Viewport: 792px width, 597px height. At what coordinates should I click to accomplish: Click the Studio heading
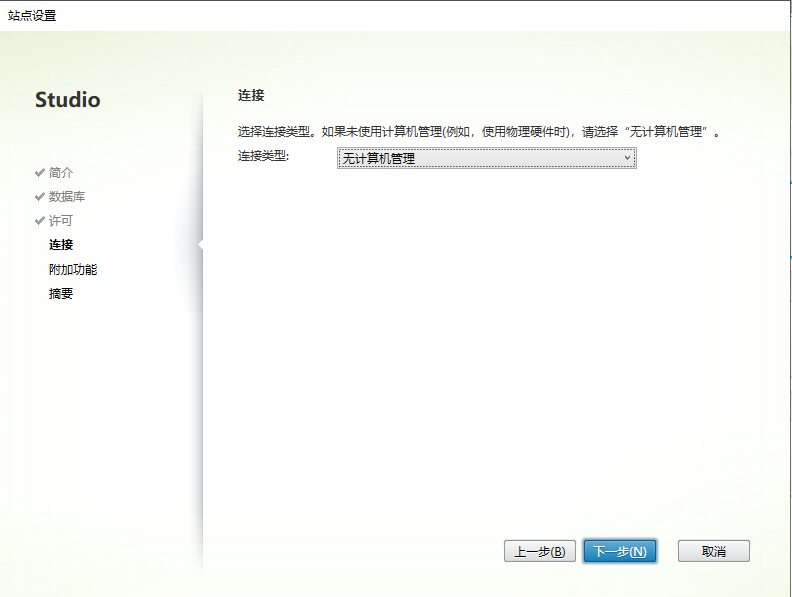tap(67, 100)
